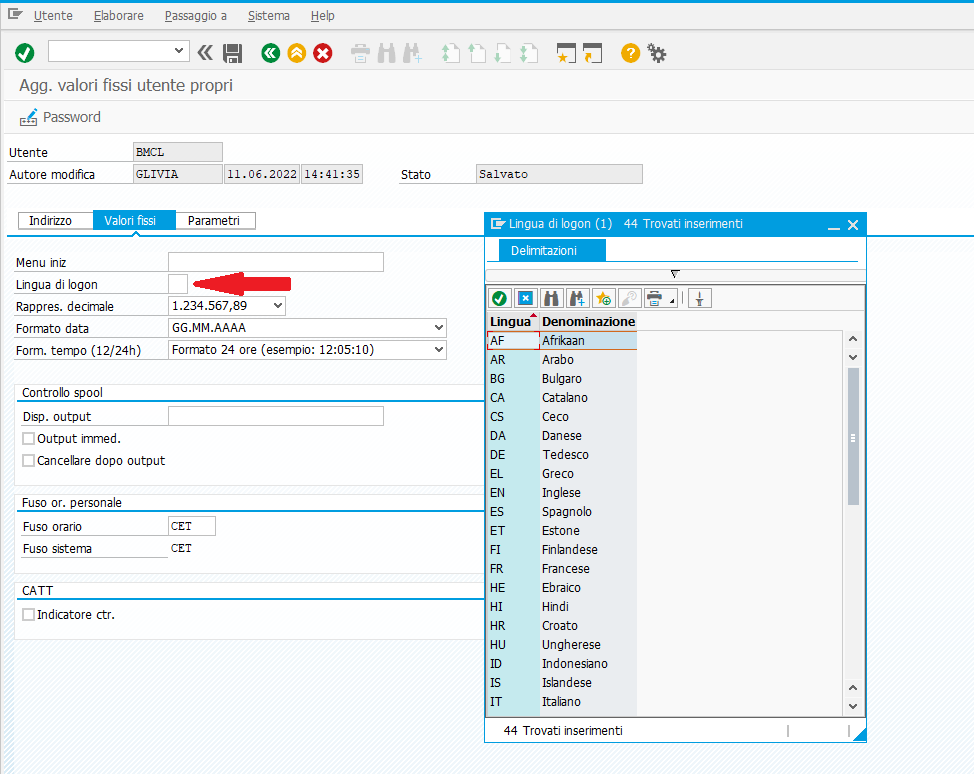Screen dimensions: 974x774
Task: Select the Italiano language row
Action: [562, 701]
